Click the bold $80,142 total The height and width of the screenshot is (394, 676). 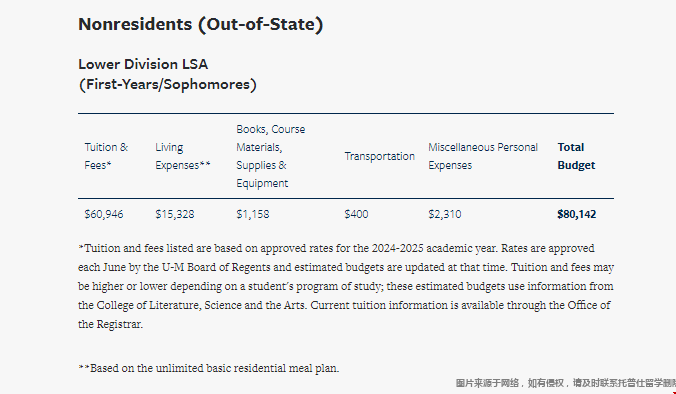(576, 214)
